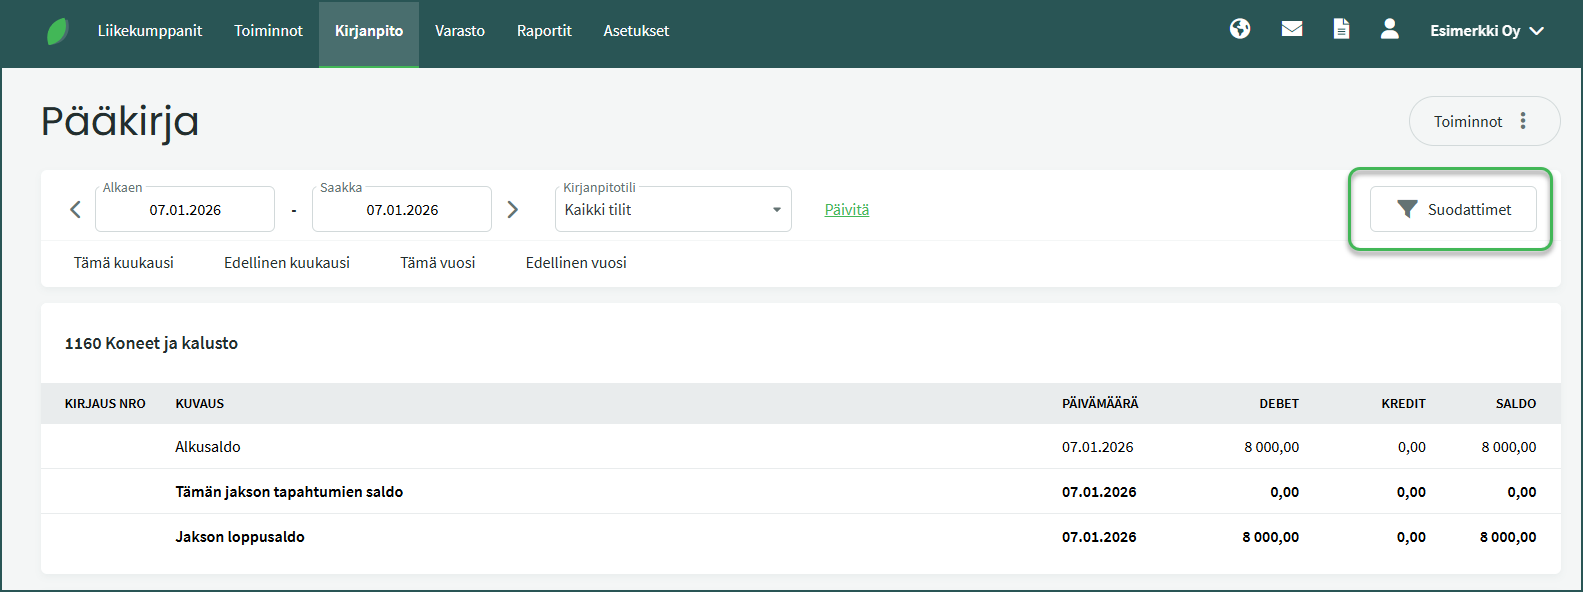The width and height of the screenshot is (1583, 592).
Task: Open the Toiminnot actions menu button
Action: [x=1484, y=121]
